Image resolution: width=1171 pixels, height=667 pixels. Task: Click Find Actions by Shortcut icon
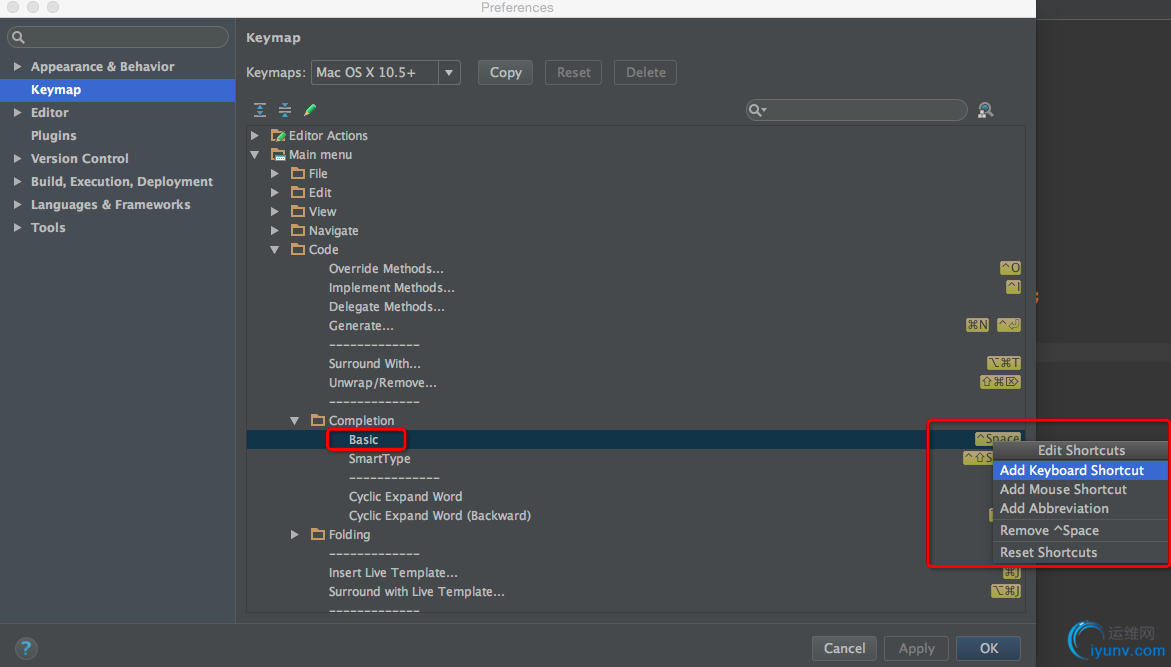(x=986, y=110)
